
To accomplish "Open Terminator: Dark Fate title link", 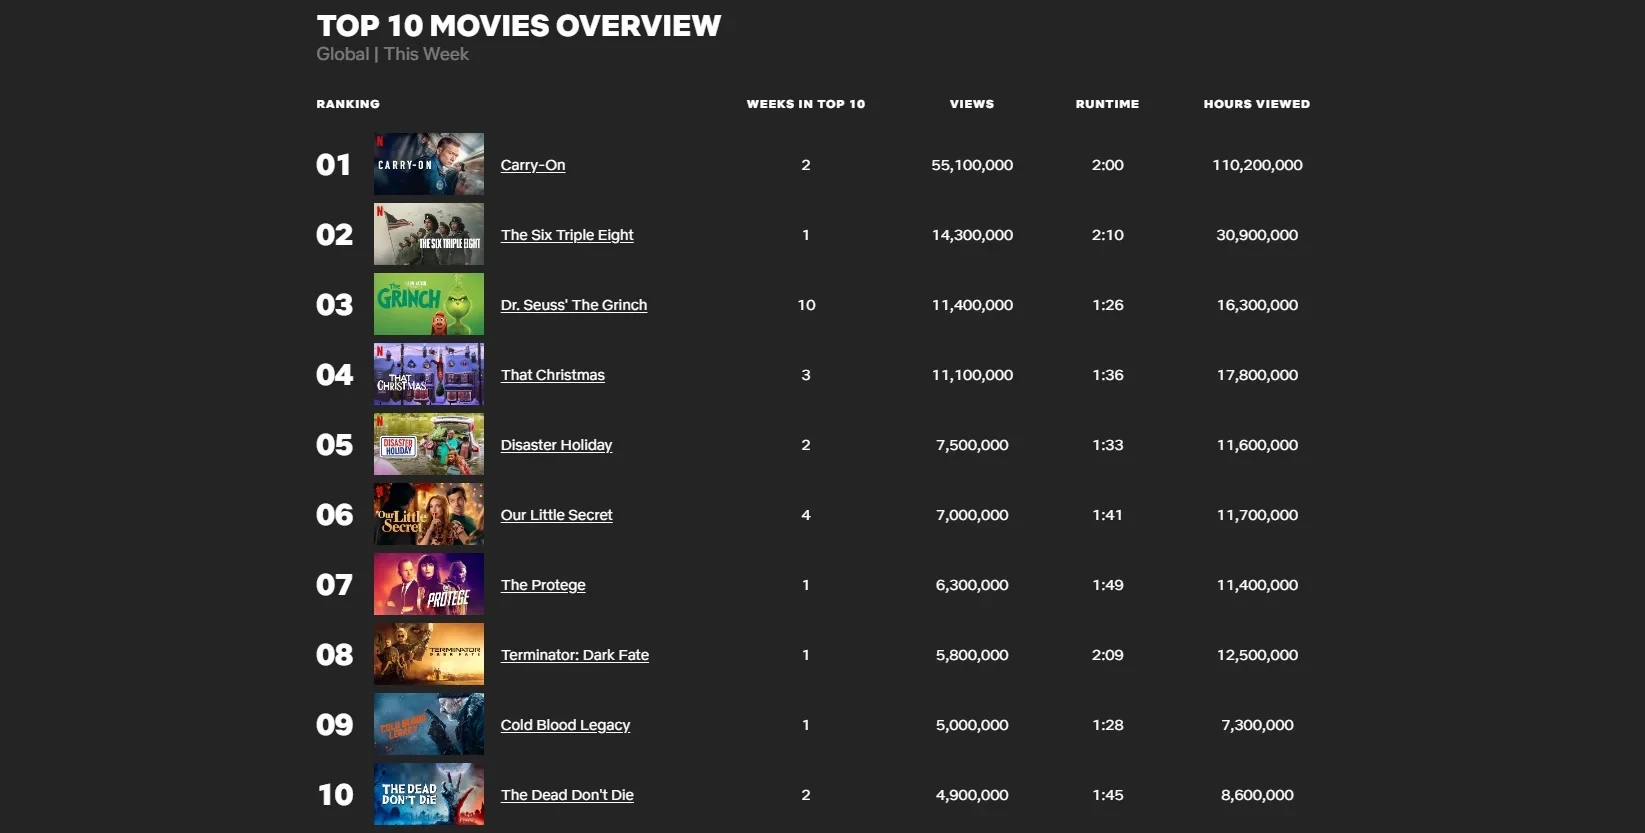I will coord(574,655).
